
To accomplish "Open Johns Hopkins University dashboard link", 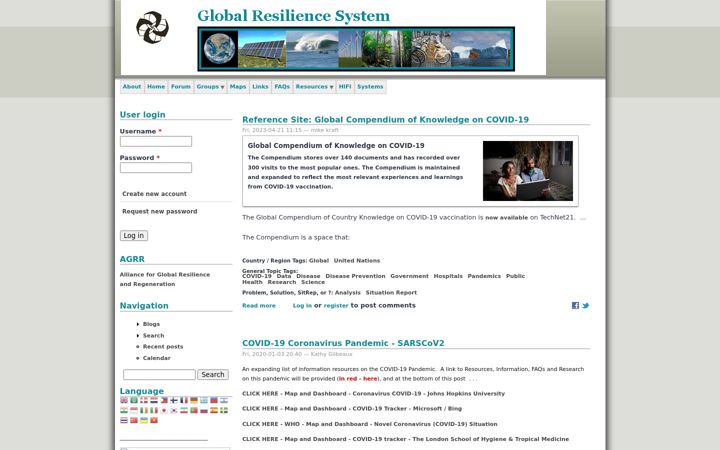I will [373, 394].
